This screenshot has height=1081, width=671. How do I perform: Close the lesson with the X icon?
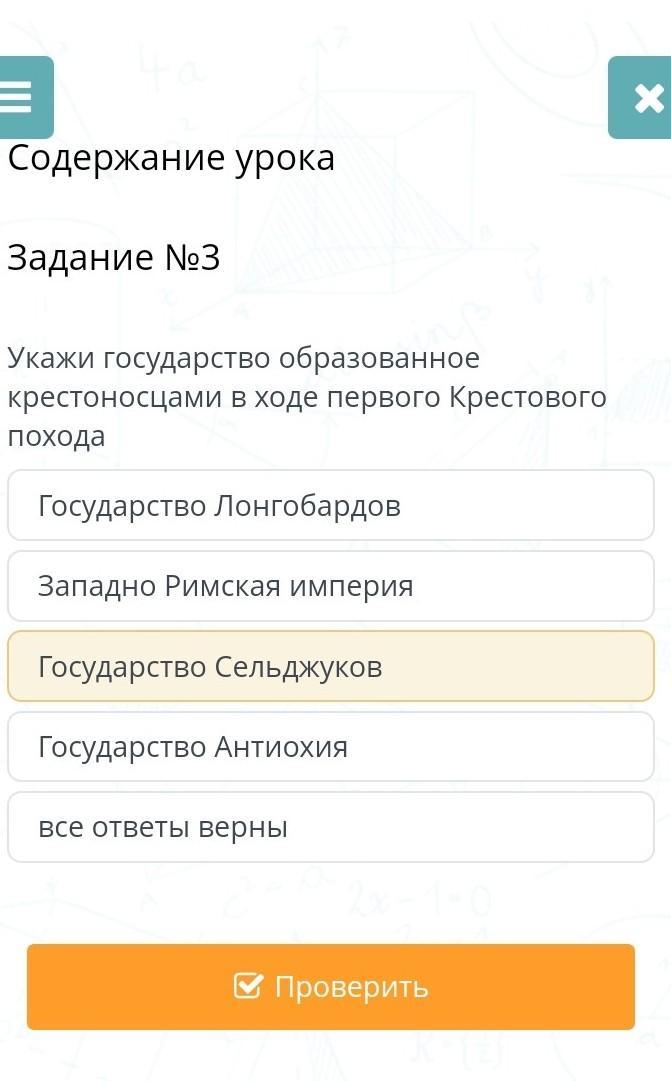[646, 98]
